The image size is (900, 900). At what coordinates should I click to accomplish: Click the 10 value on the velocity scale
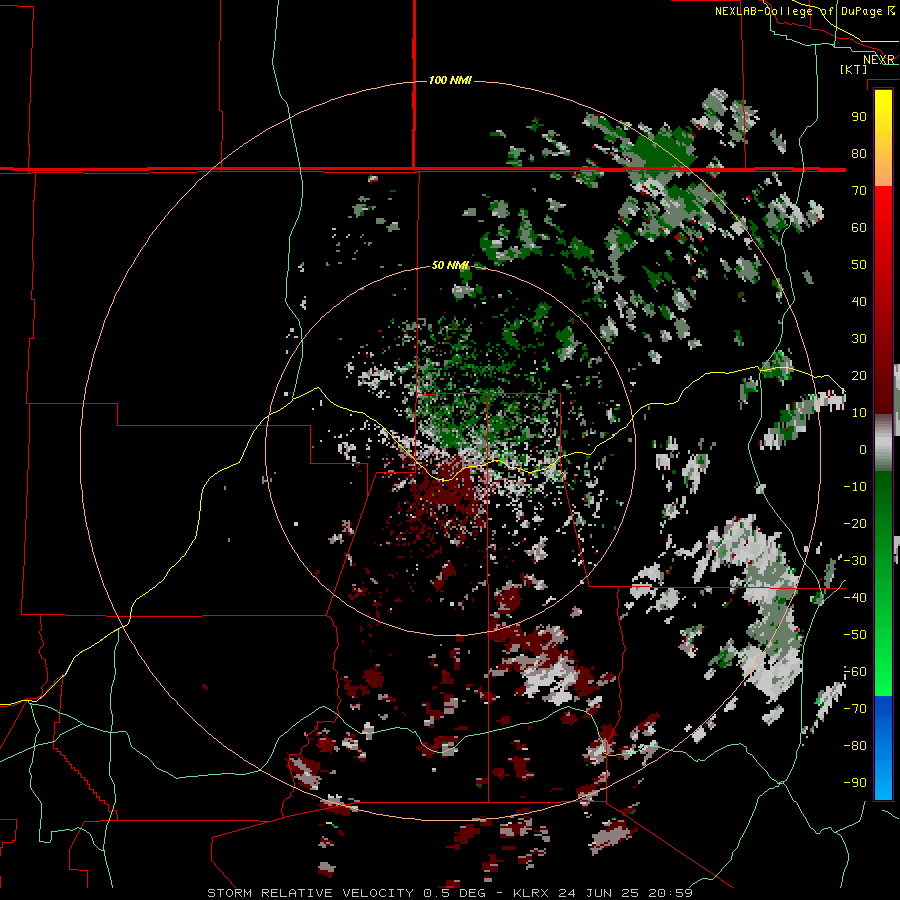pos(859,413)
